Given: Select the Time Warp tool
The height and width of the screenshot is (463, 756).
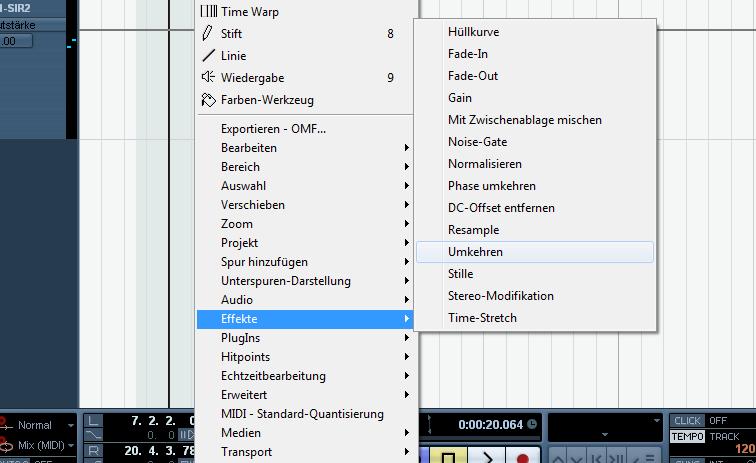Looking at the screenshot, I should click(x=307, y=12).
